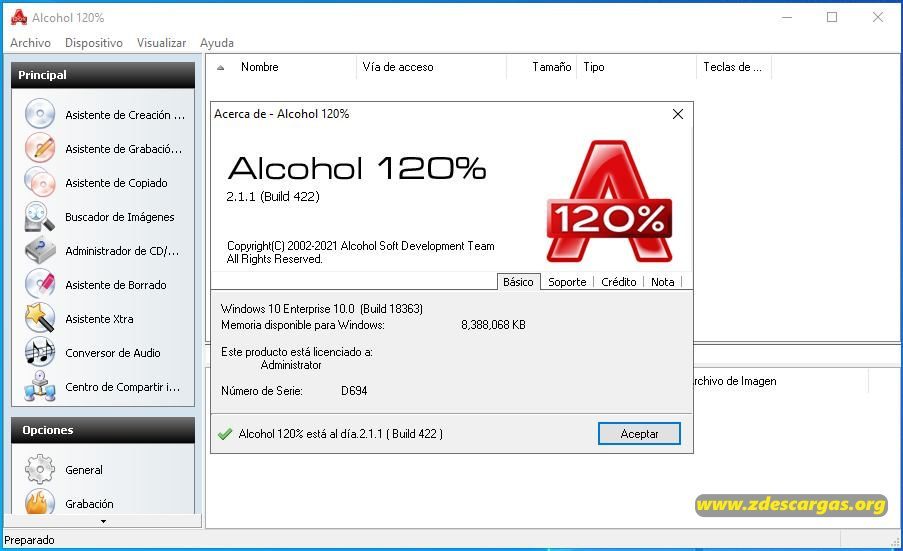Click the Asistente de Copiado label
The image size is (903, 551).
coord(116,183)
